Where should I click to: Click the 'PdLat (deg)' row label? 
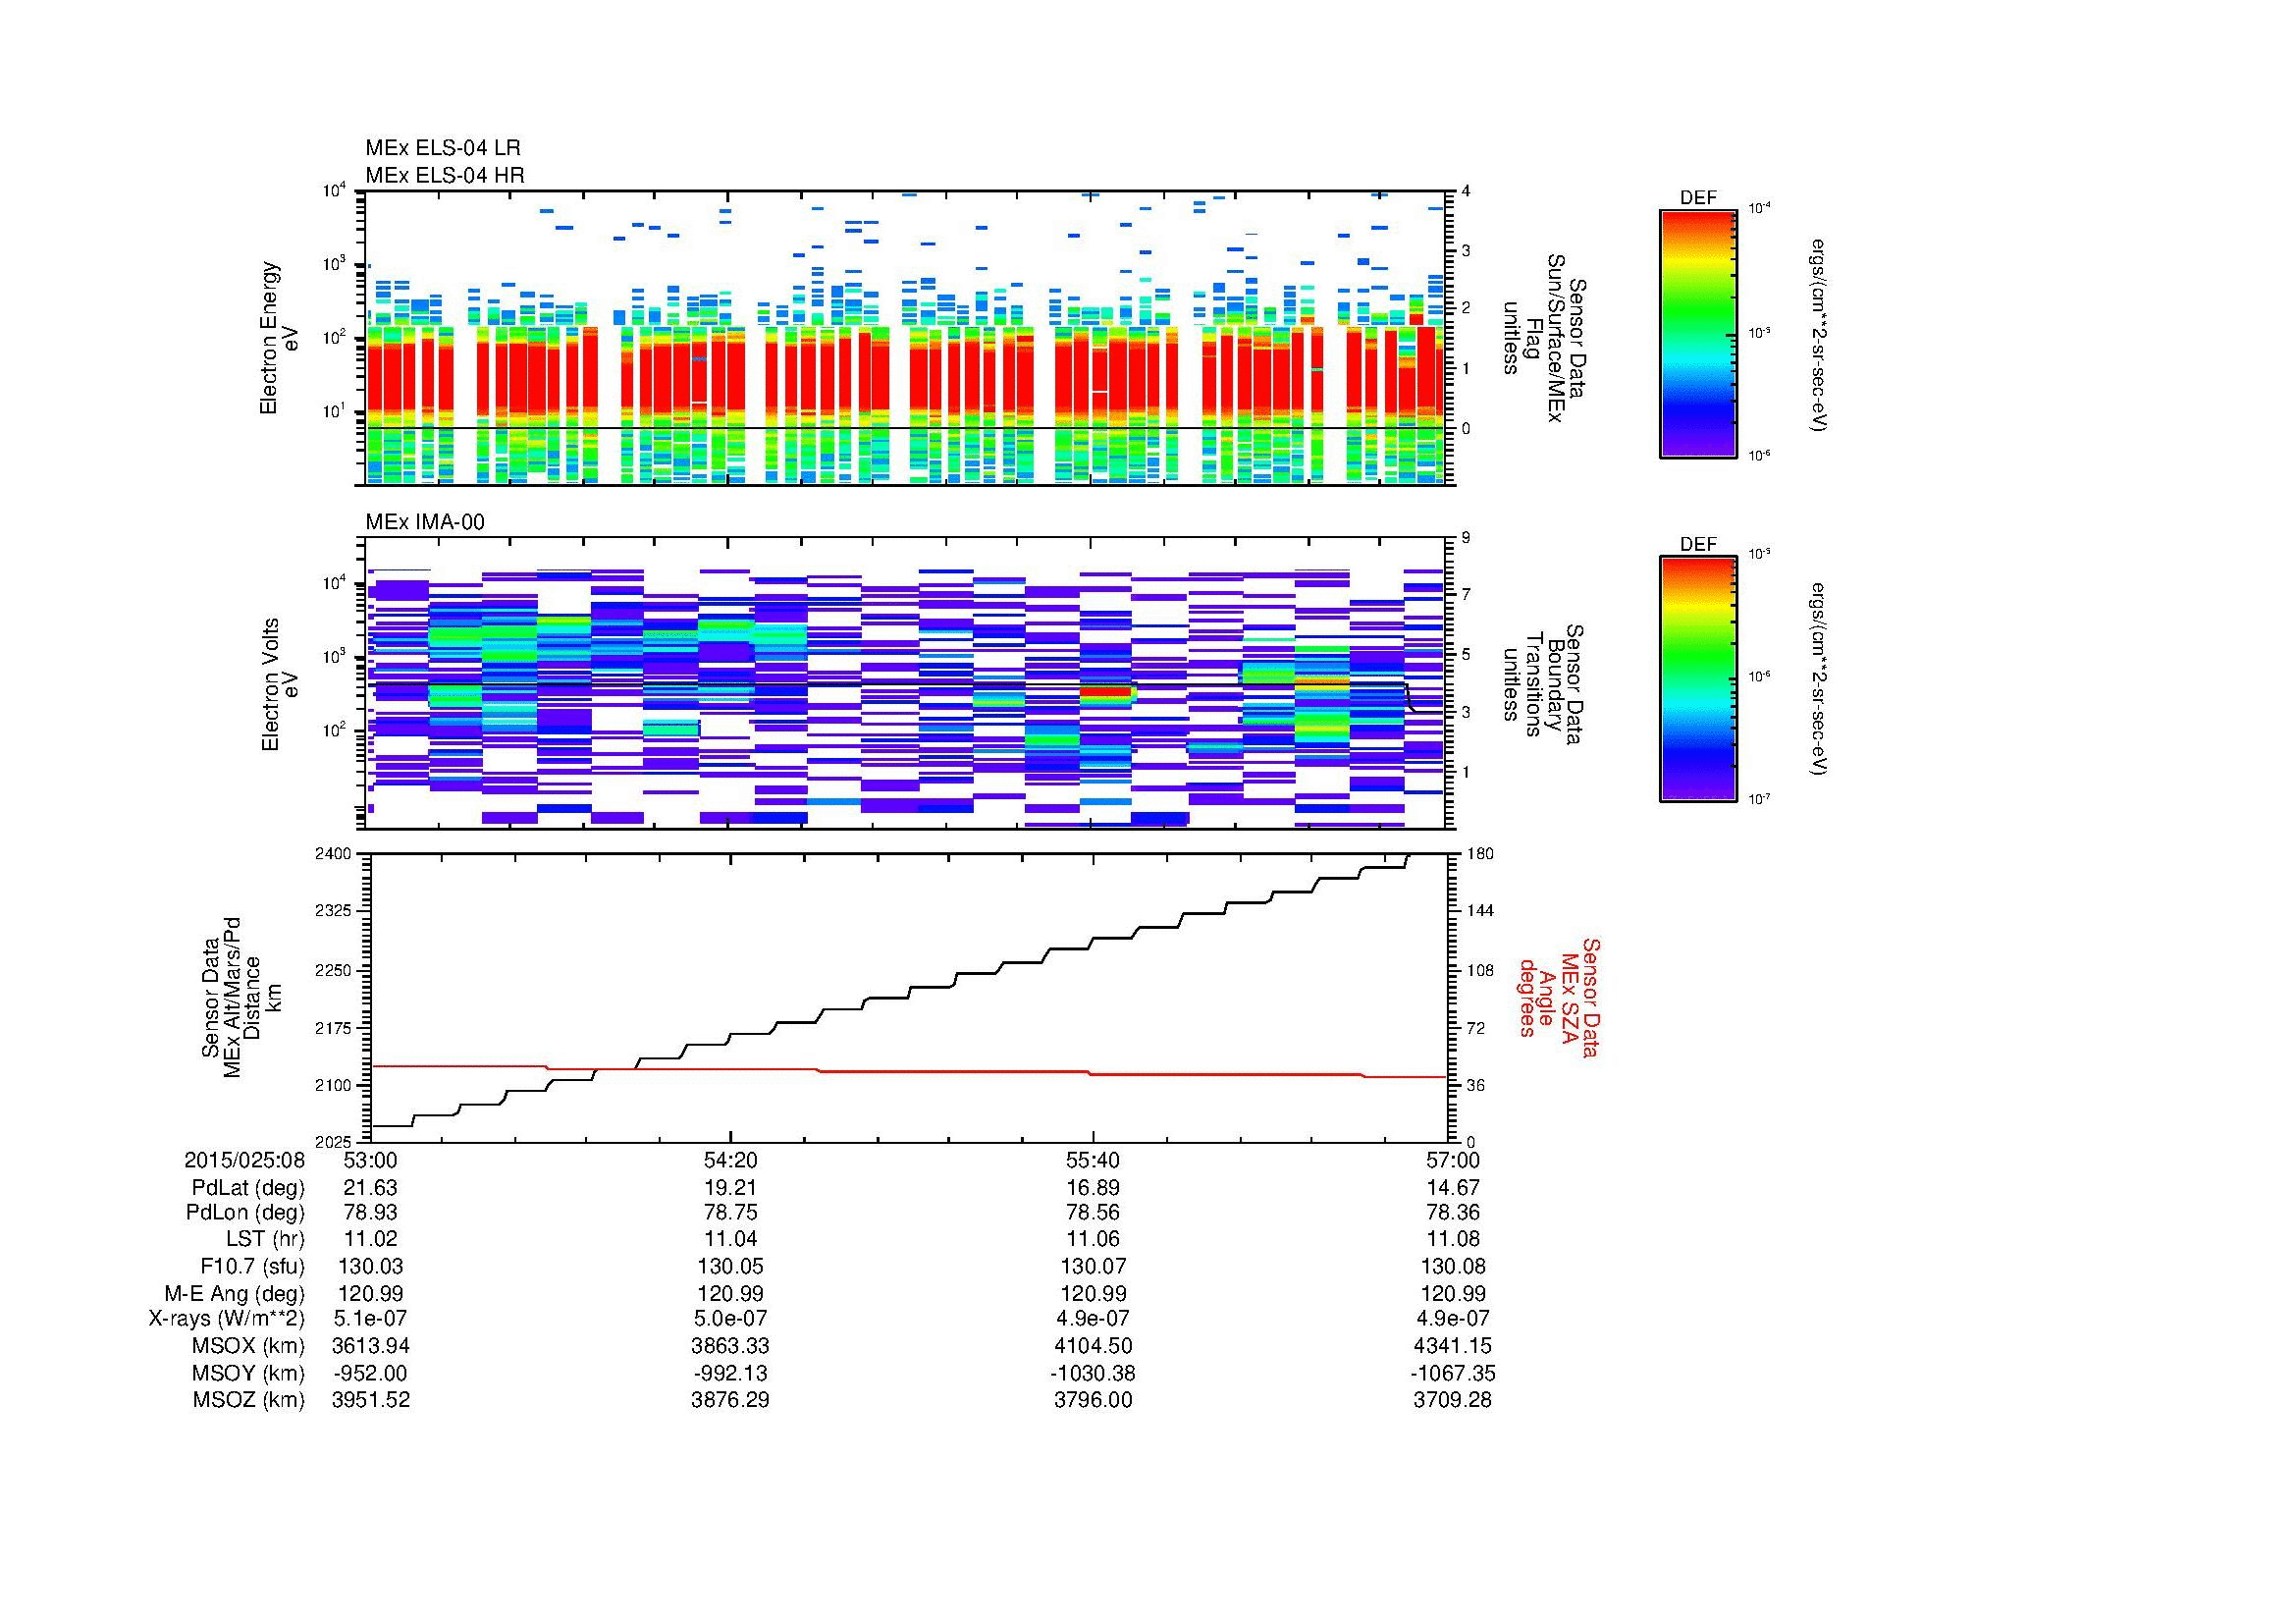(x=248, y=1188)
